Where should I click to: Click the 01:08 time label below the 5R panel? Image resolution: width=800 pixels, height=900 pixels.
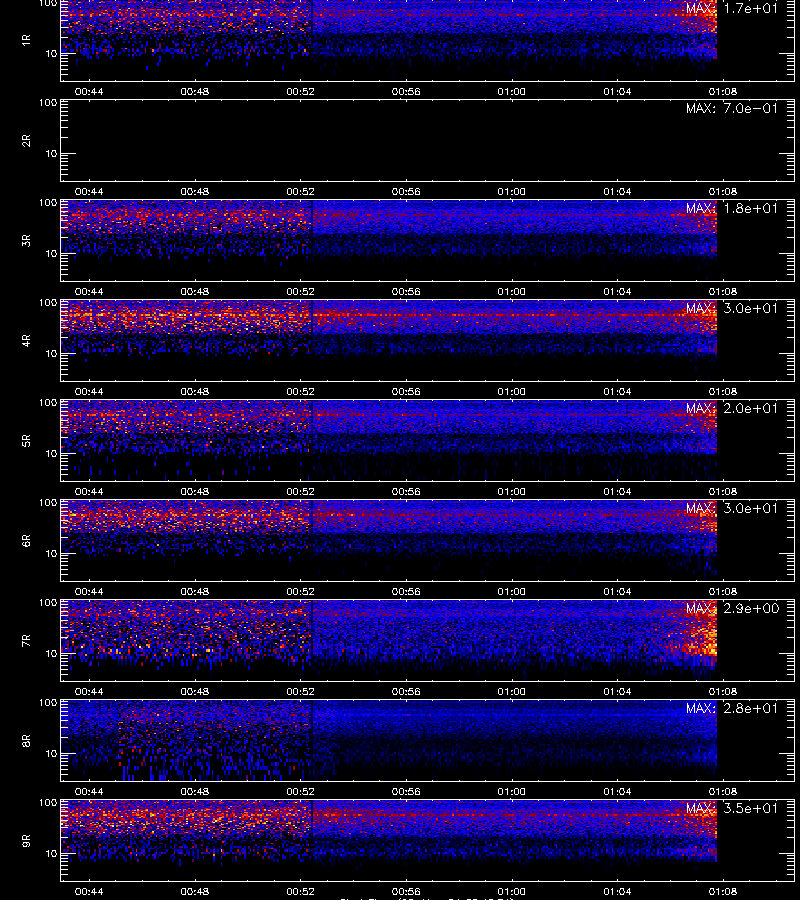(x=723, y=491)
